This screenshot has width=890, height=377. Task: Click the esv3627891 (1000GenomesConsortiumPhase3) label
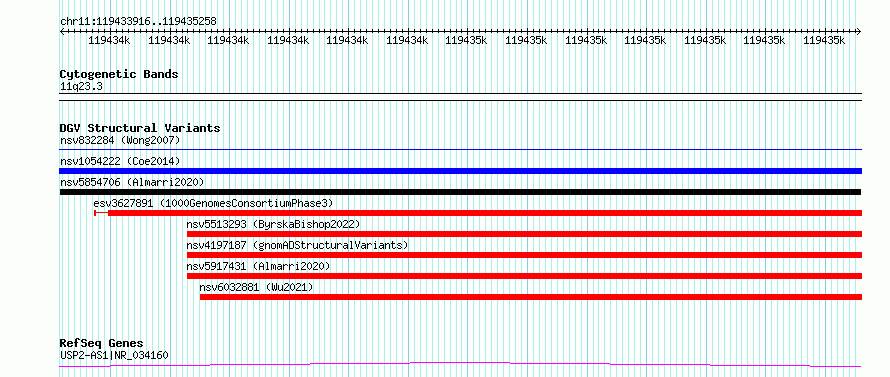coord(213,203)
